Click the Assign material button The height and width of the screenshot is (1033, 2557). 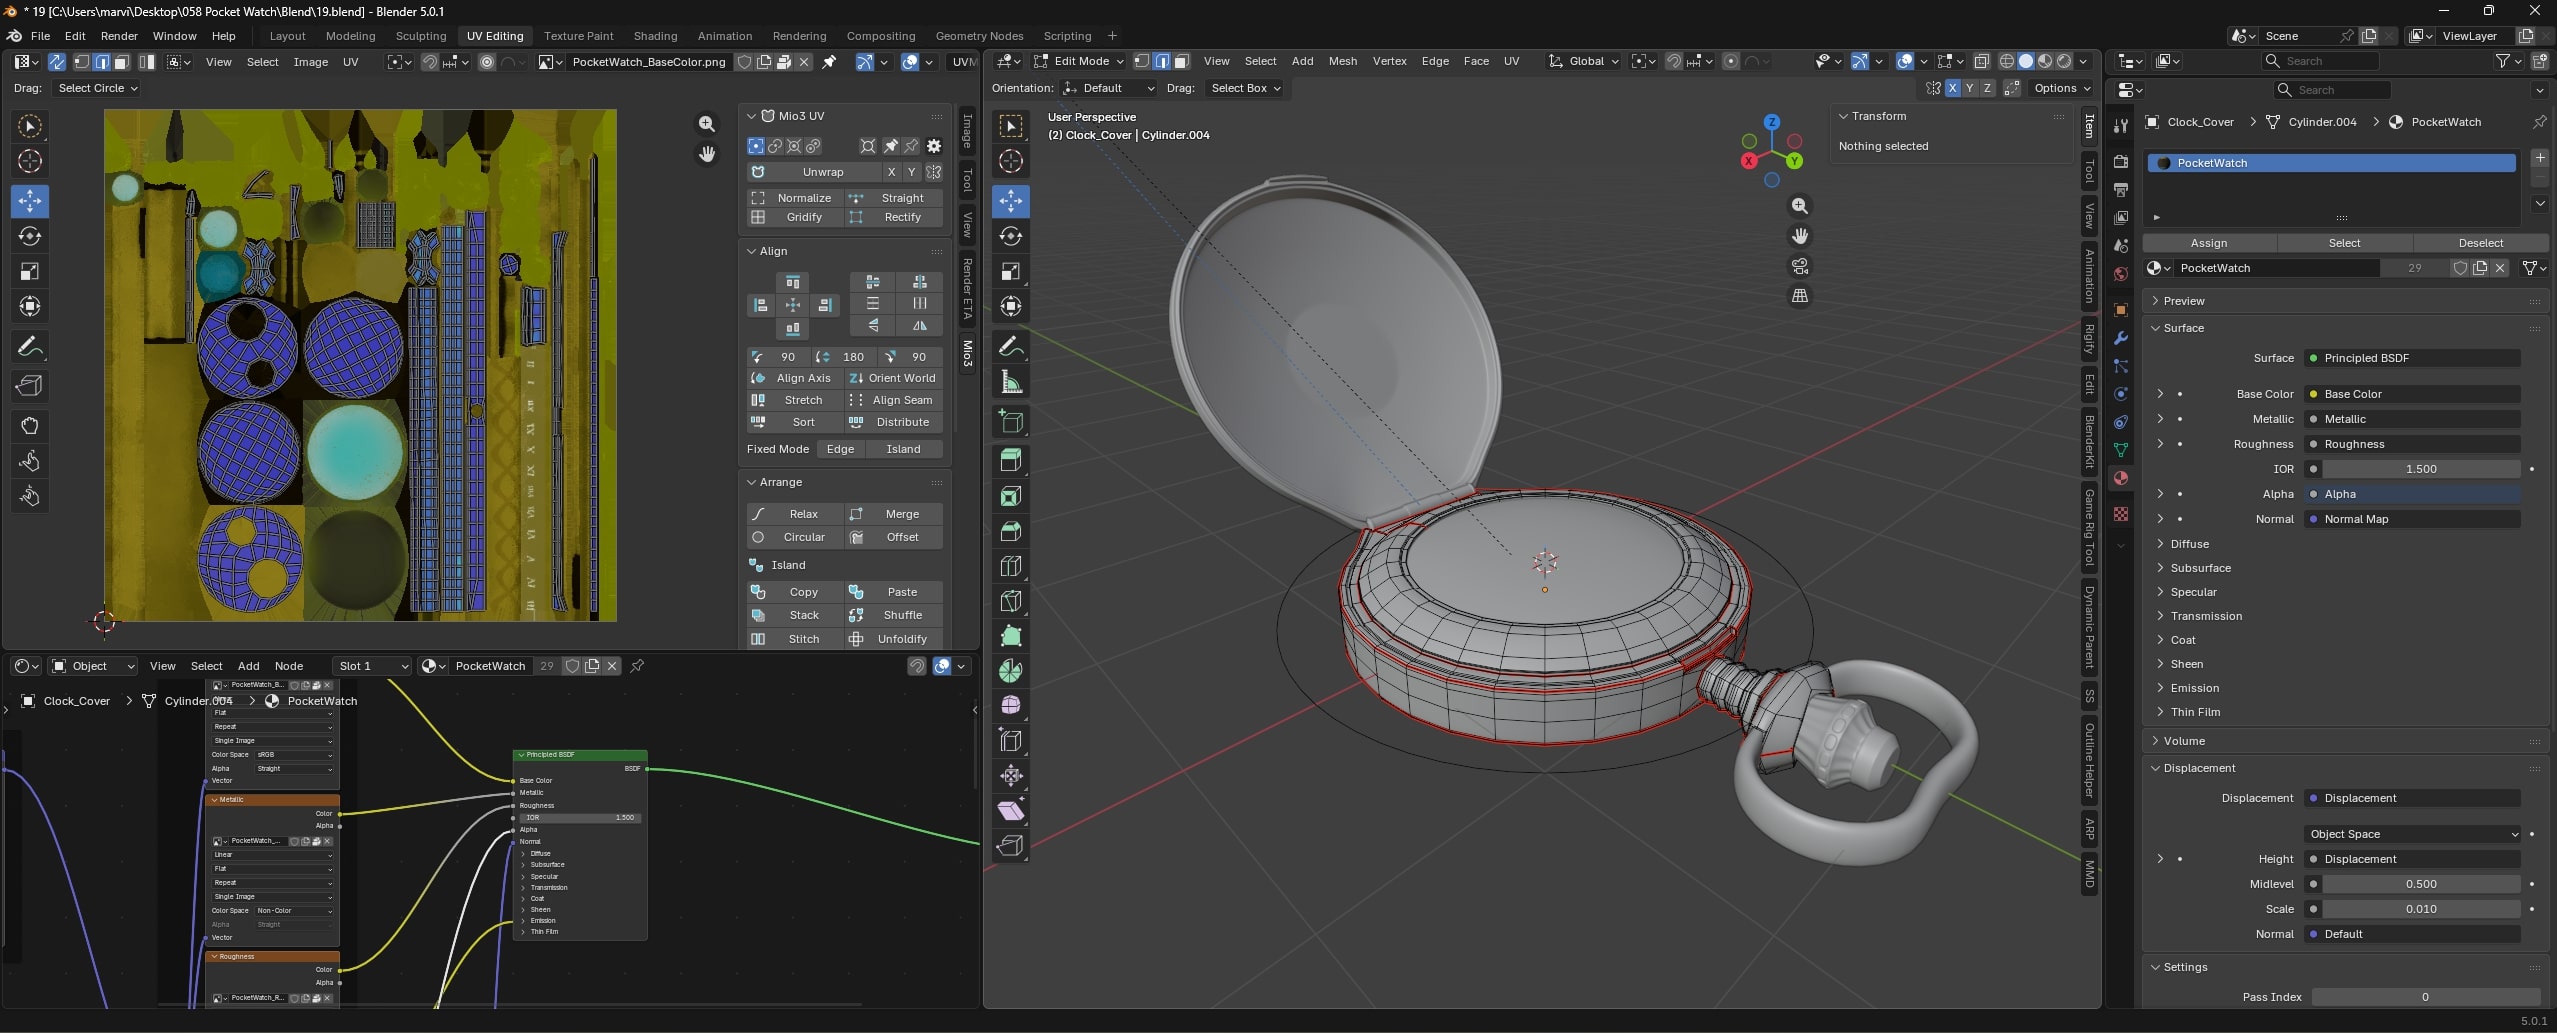(2208, 243)
